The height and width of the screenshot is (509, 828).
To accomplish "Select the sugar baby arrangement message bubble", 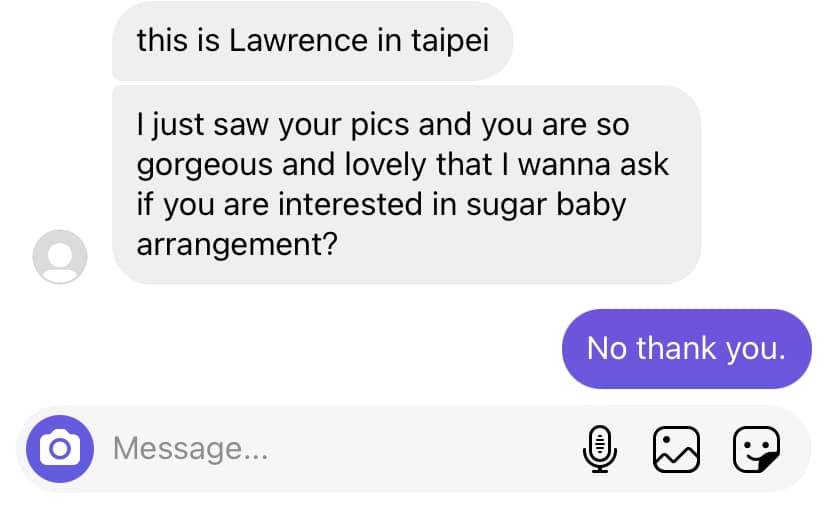I will coord(406,185).
